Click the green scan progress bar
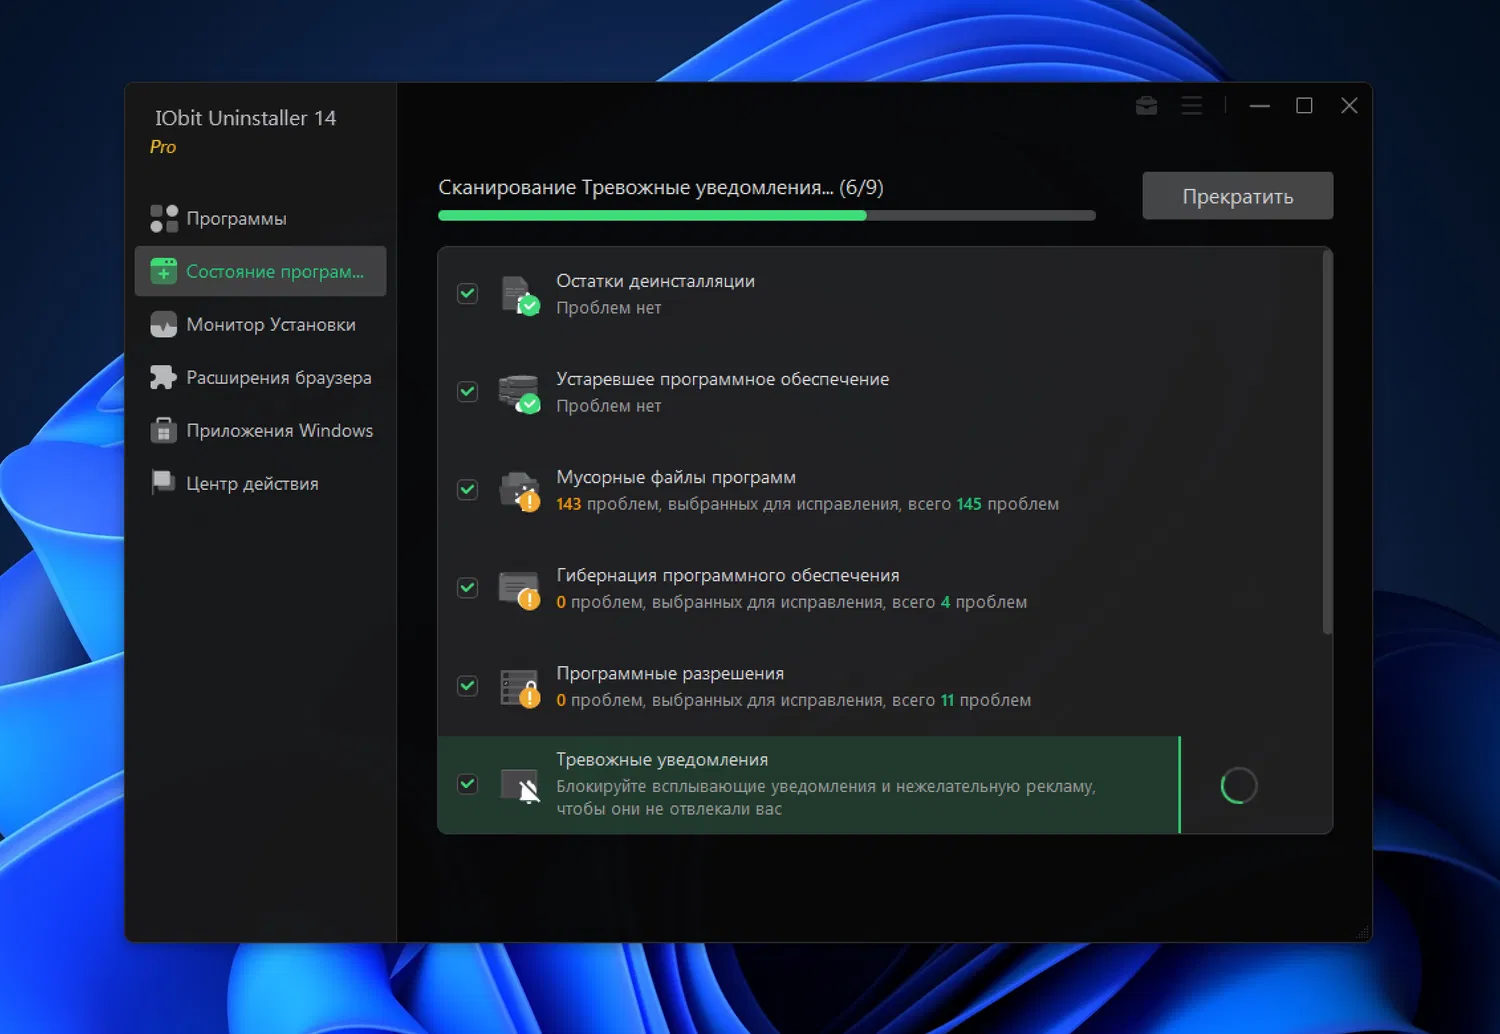Viewport: 1500px width, 1034px height. [767, 215]
